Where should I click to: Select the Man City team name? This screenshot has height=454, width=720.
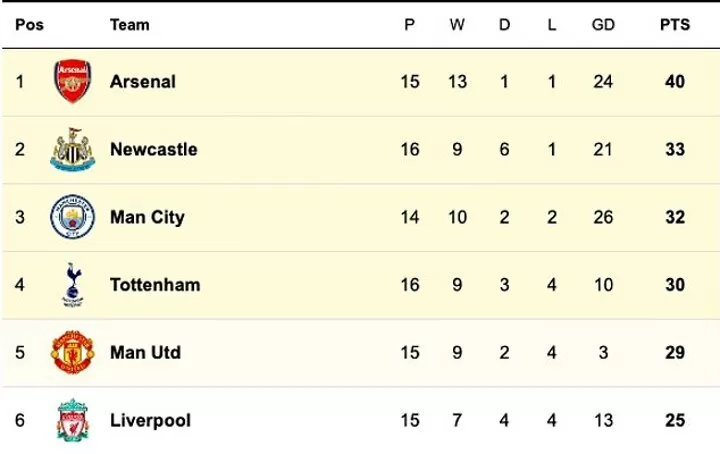tap(147, 217)
